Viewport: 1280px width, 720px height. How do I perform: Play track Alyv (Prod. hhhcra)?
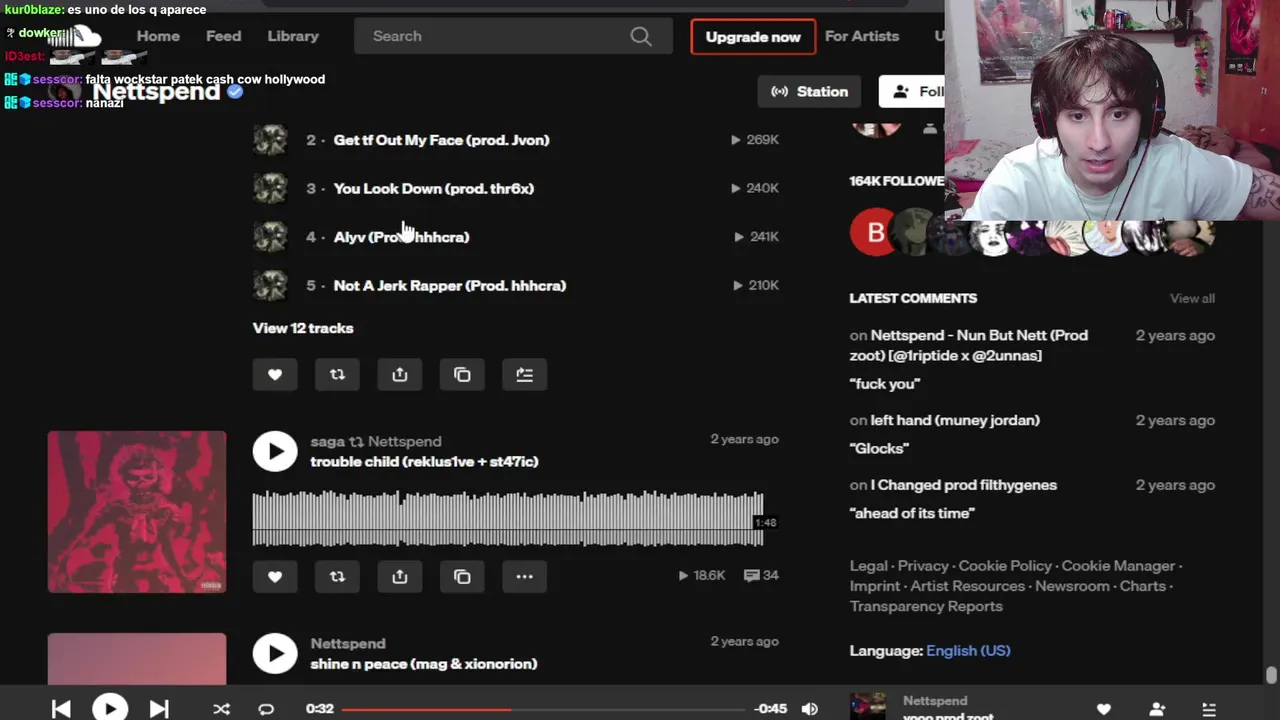coord(401,237)
